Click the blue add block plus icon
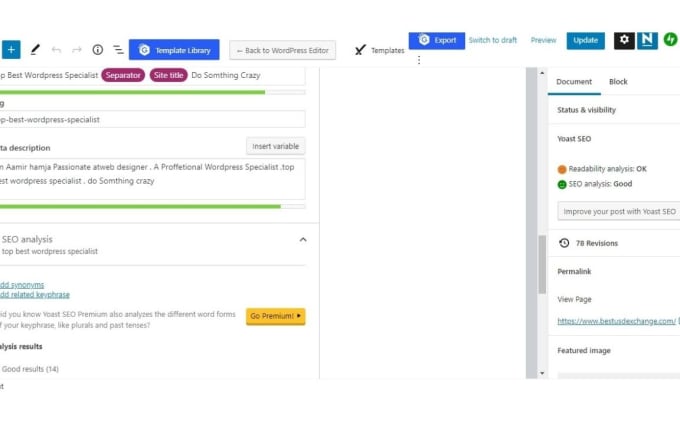This screenshot has width=680, height=425. pos(11,50)
